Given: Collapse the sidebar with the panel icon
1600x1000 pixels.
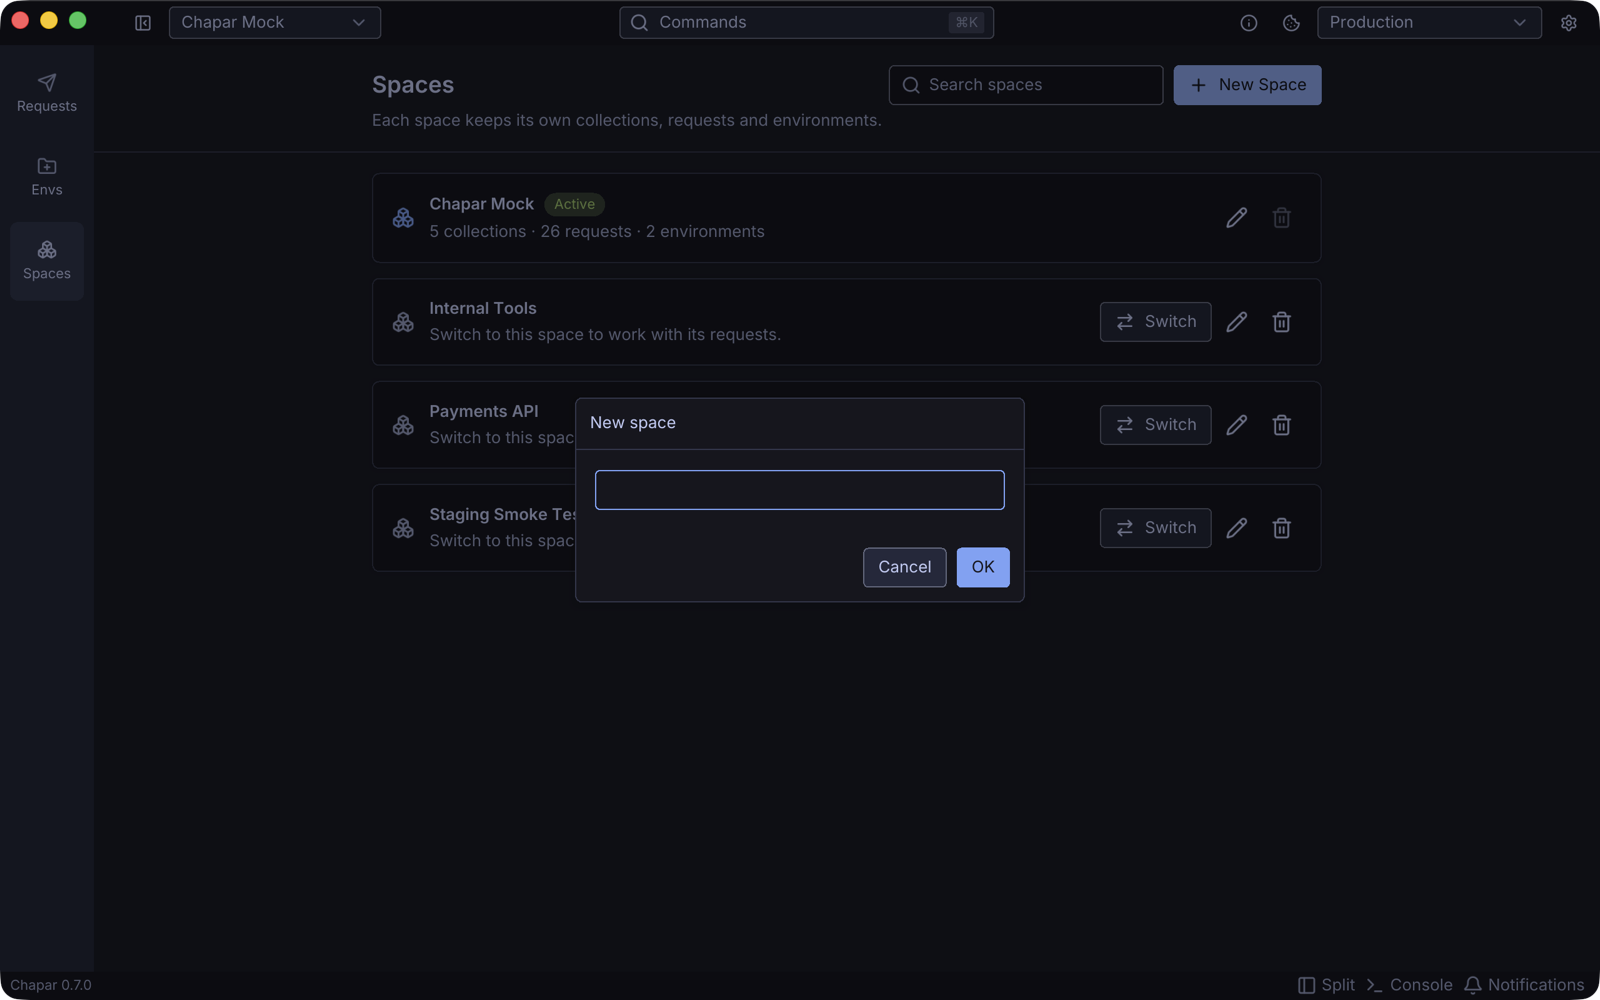Looking at the screenshot, I should pyautogui.click(x=143, y=23).
